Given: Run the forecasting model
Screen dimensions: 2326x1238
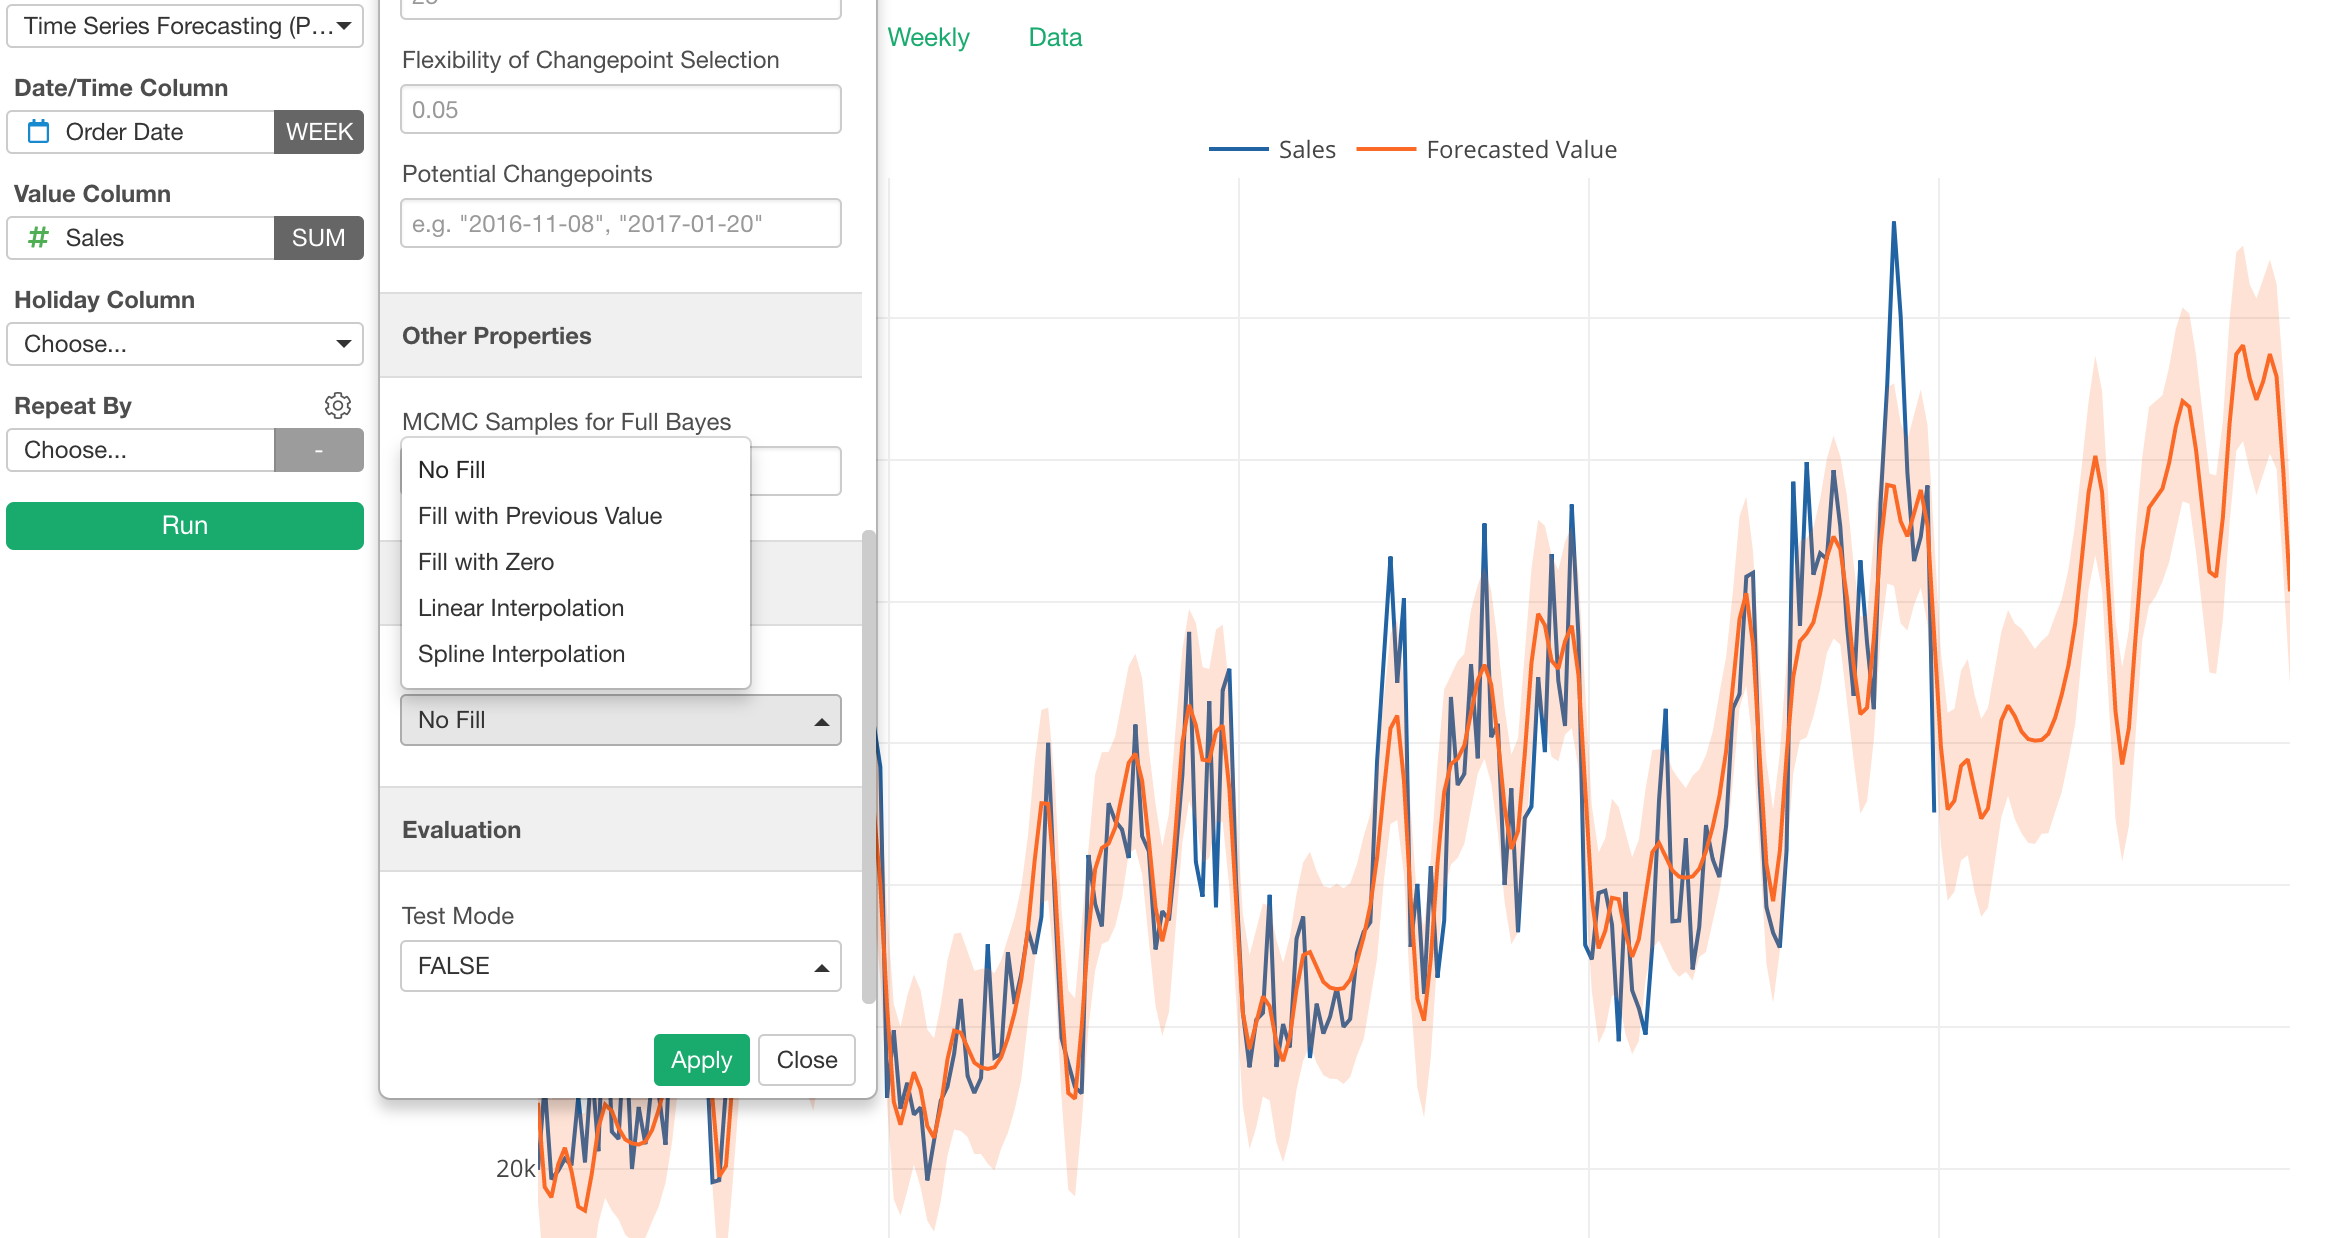Looking at the screenshot, I should [184, 524].
